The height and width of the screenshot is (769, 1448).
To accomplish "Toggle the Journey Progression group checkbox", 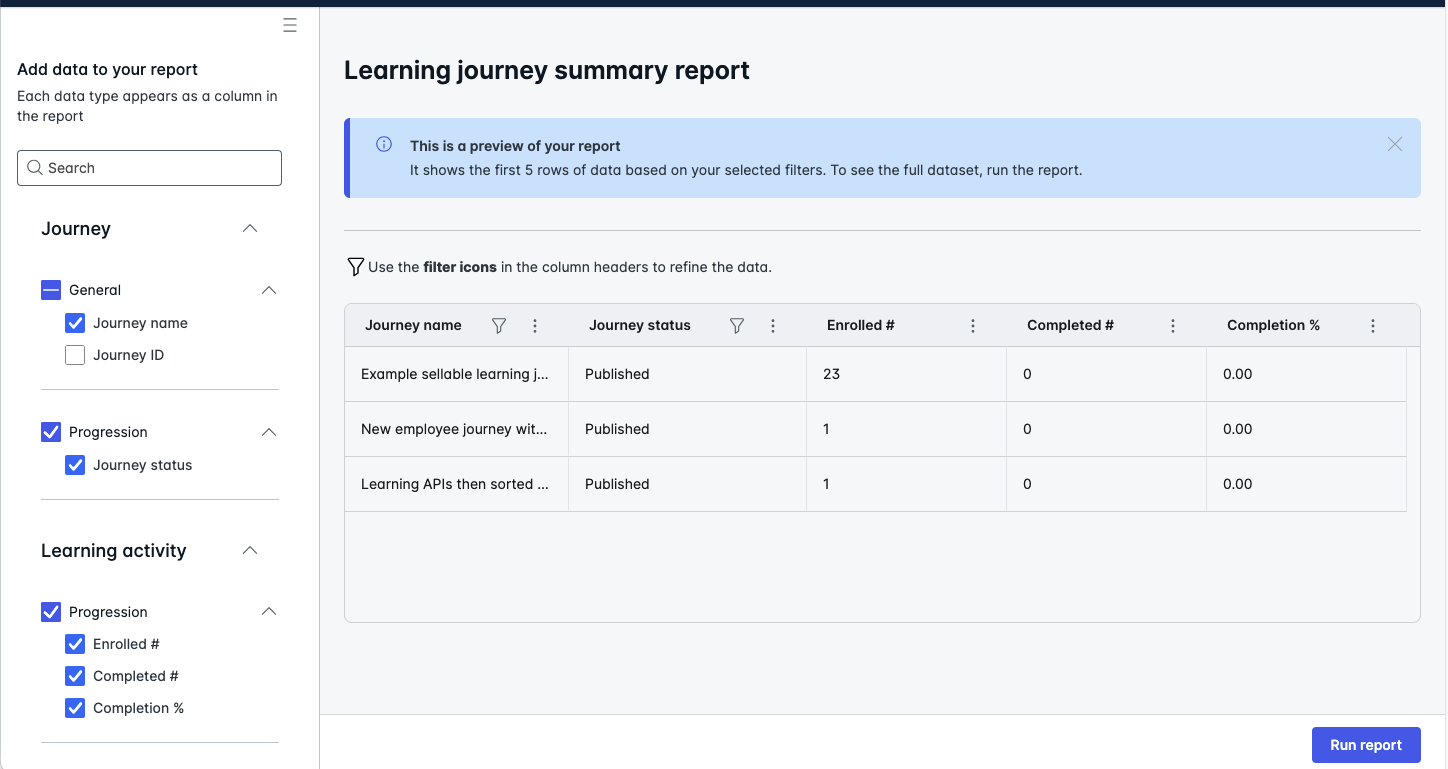I will point(51,432).
